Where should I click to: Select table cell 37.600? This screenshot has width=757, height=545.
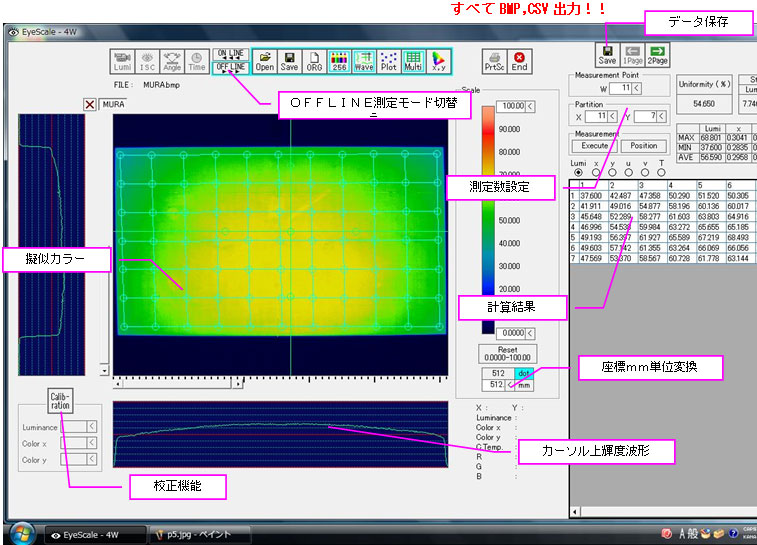pos(591,196)
